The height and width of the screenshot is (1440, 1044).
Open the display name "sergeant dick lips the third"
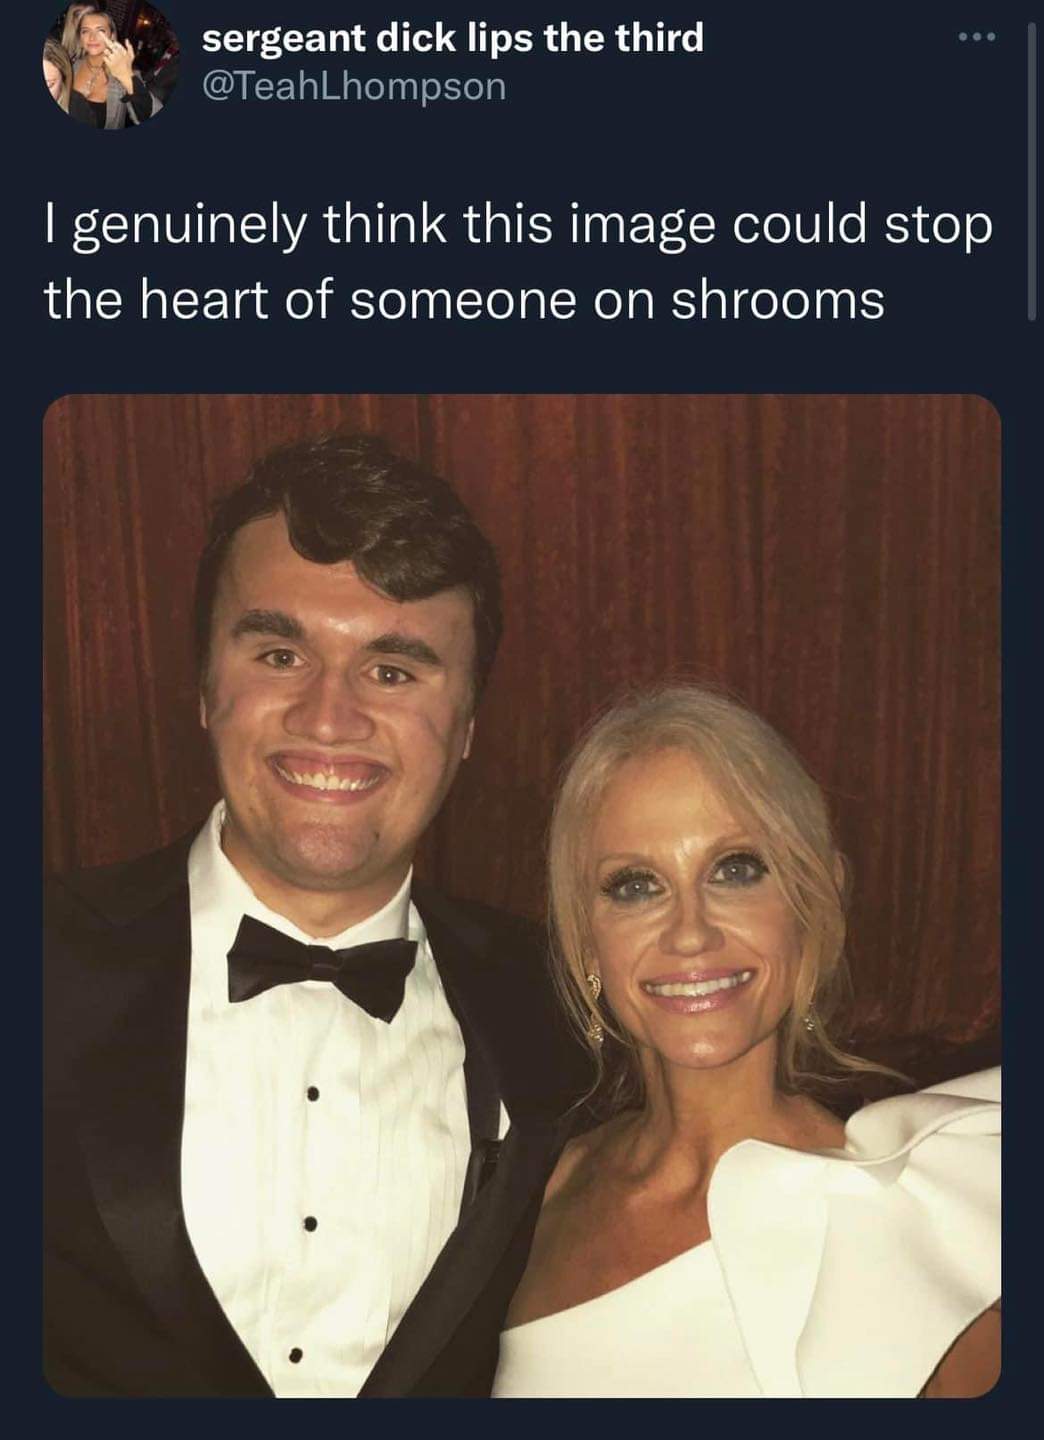click(x=453, y=38)
